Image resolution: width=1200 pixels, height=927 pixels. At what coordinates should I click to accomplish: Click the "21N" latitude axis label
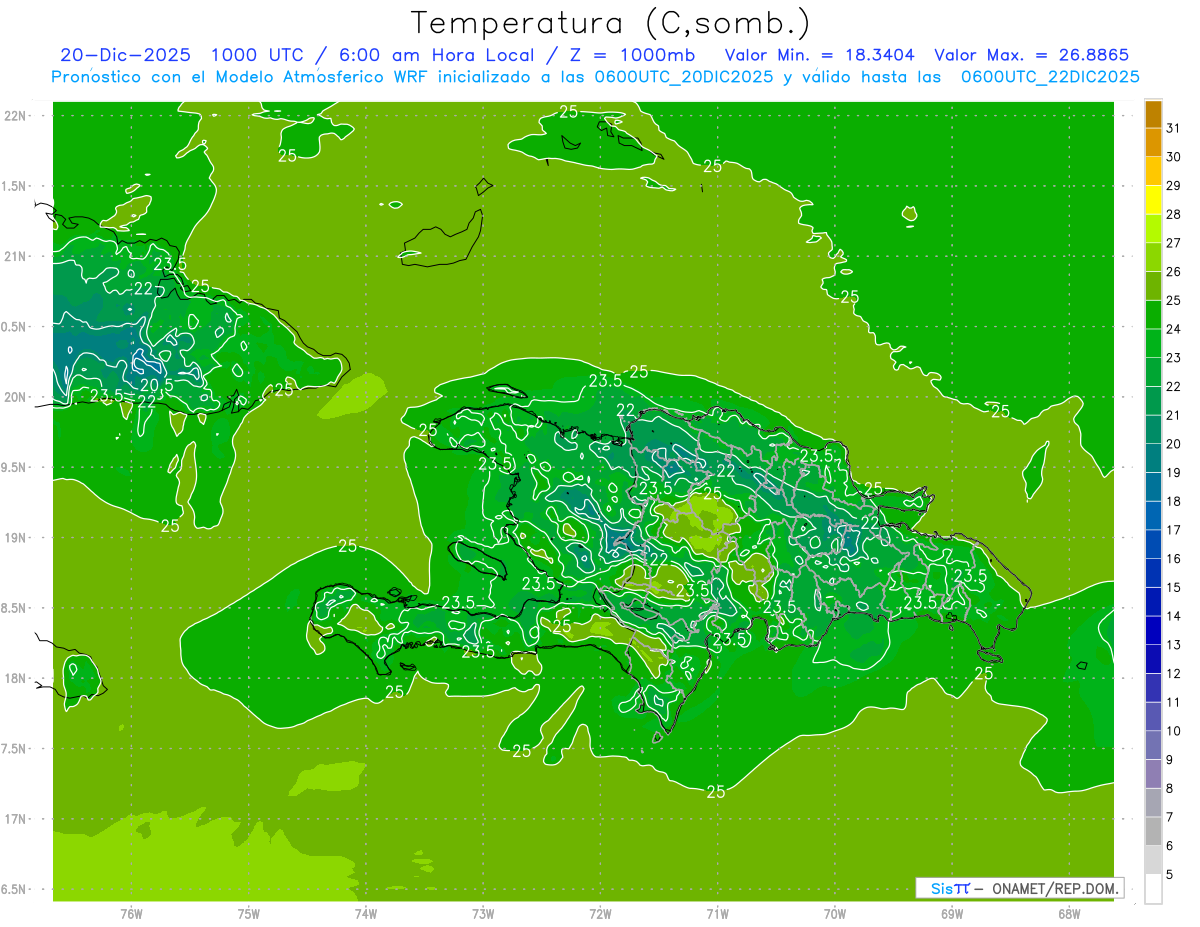[17, 257]
